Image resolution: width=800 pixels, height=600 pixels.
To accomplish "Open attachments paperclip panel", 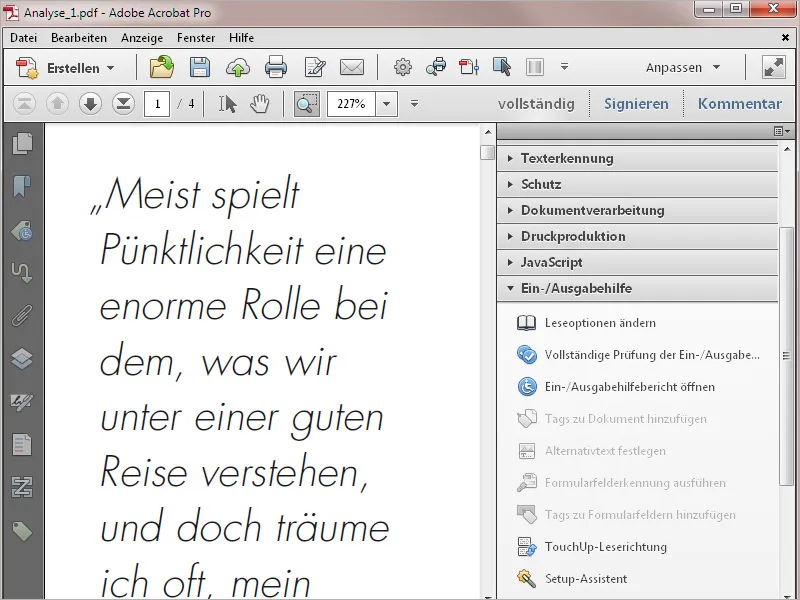I will pyautogui.click(x=22, y=315).
